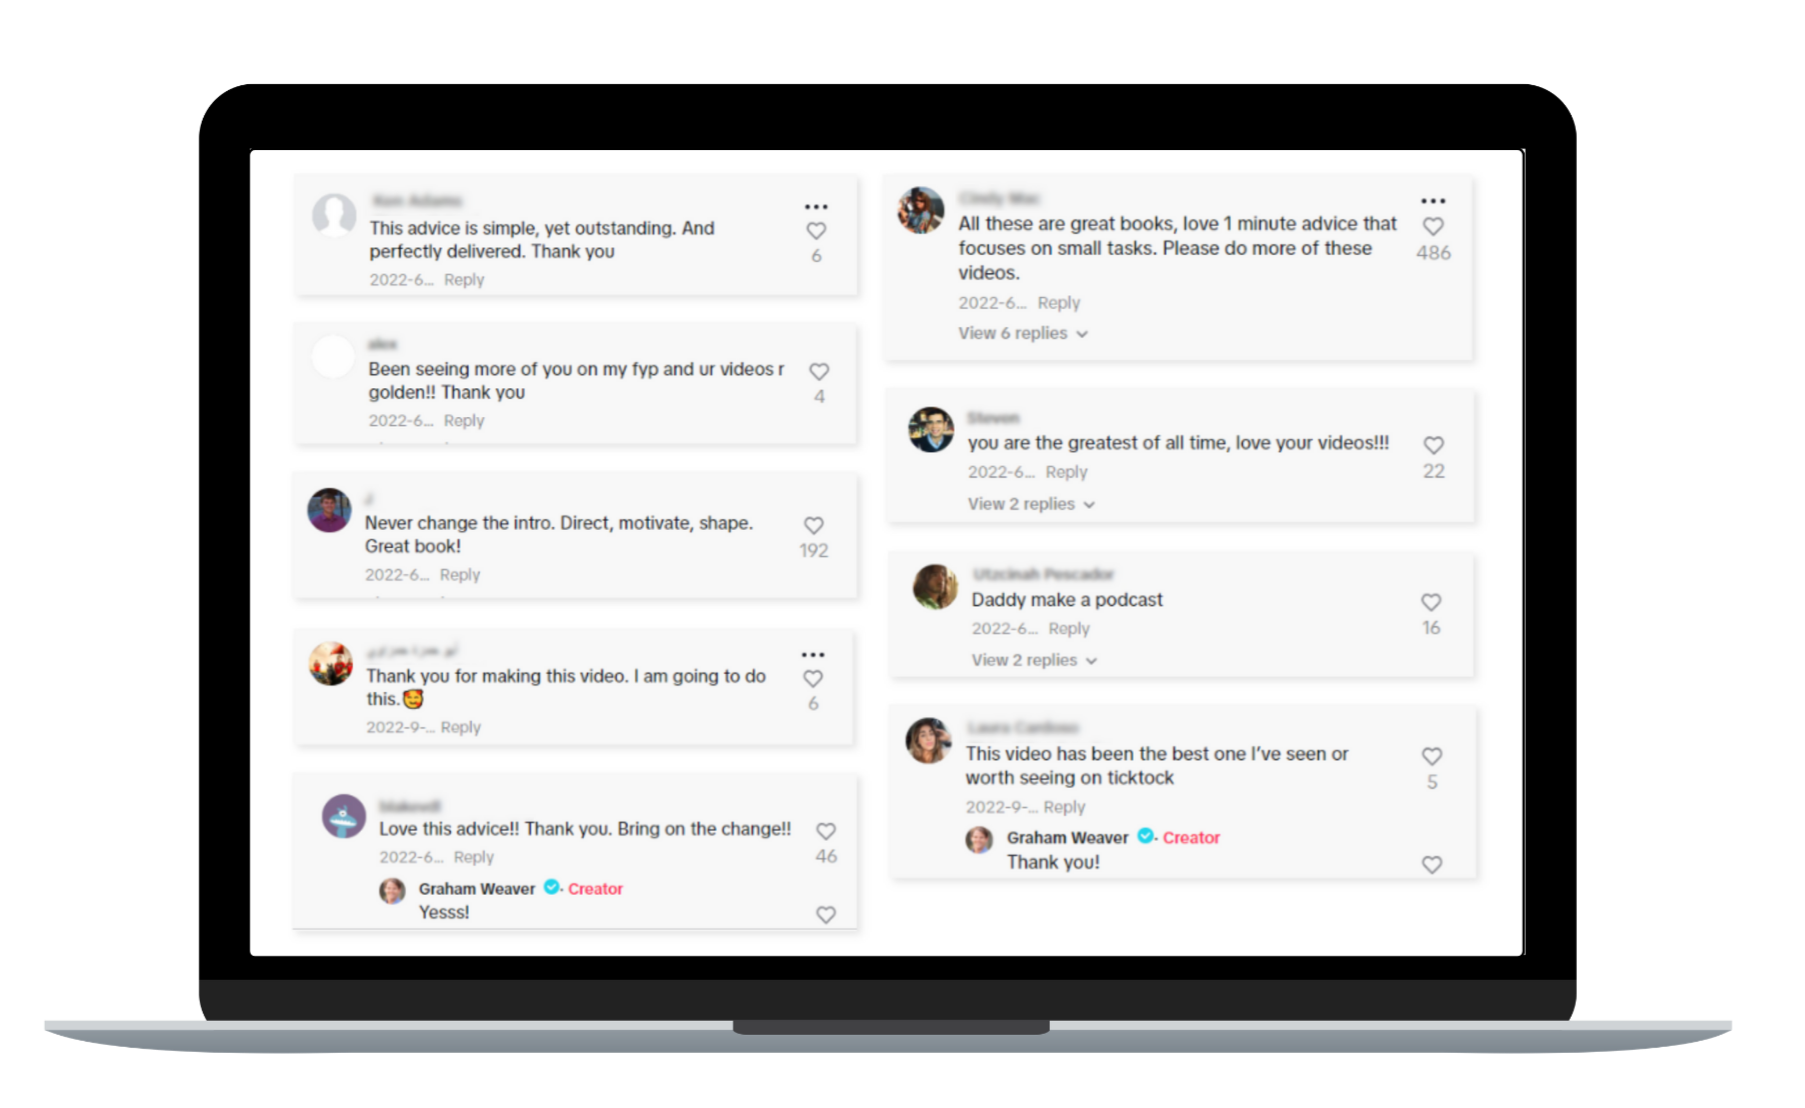Open three-dots menu on 'Thank you for making' comment
The height and width of the screenshot is (1108, 1805).
point(813,654)
